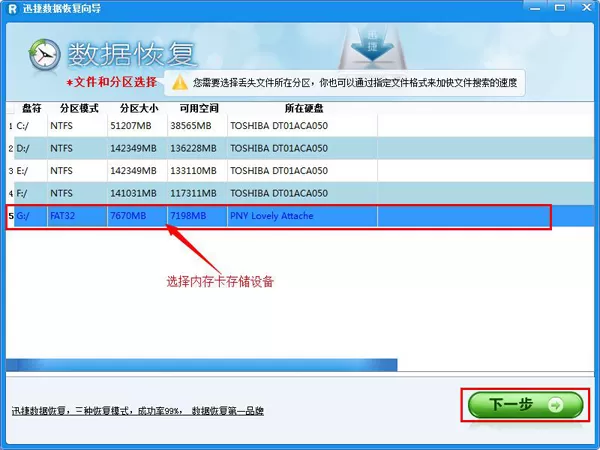
Task: Select the E:/ partition row
Action: [300, 171]
